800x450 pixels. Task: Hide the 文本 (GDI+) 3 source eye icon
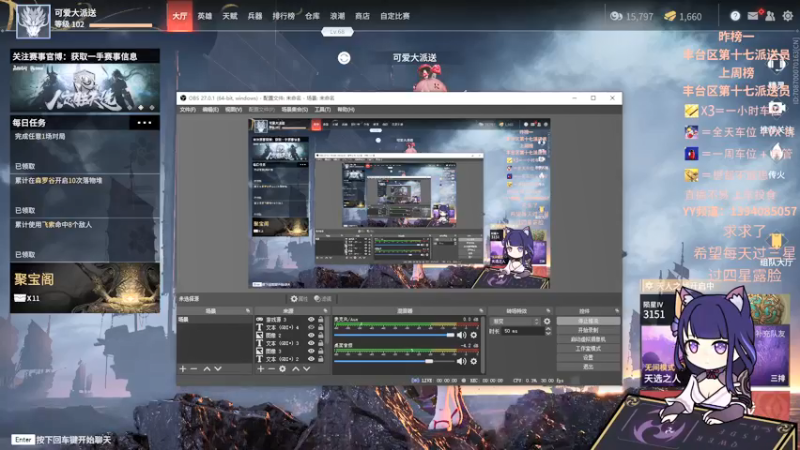click(311, 343)
